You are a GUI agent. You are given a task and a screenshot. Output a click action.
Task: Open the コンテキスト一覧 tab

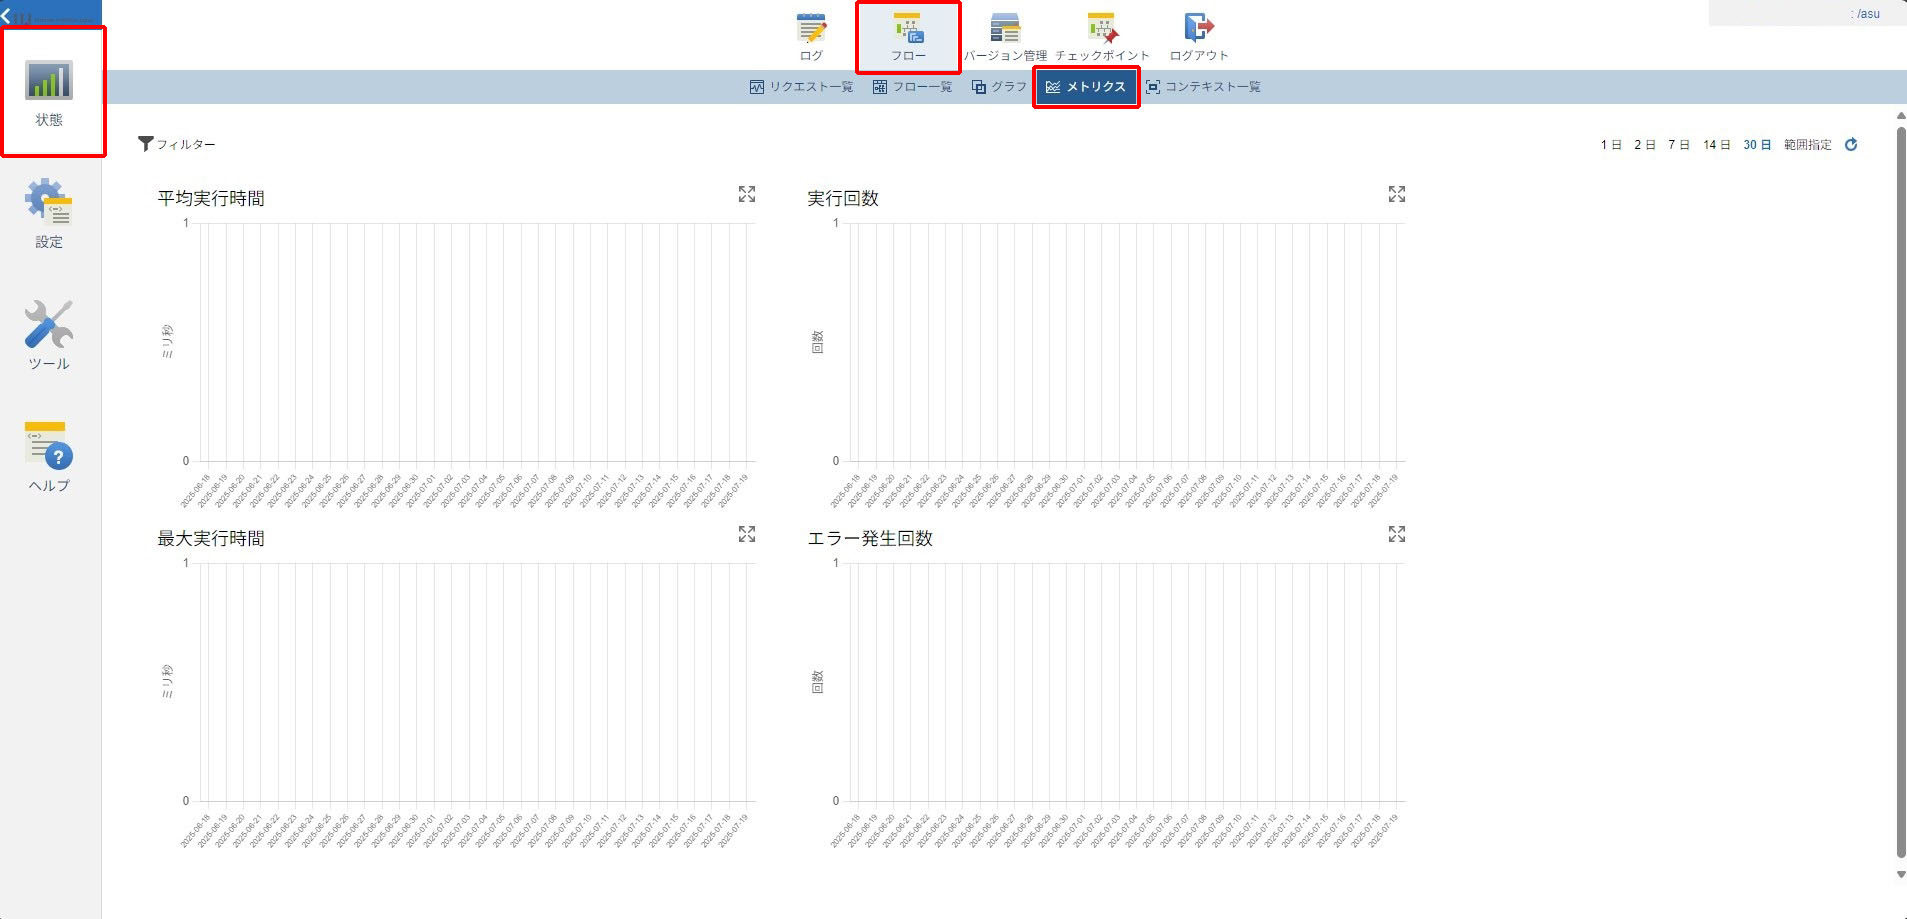(1203, 87)
